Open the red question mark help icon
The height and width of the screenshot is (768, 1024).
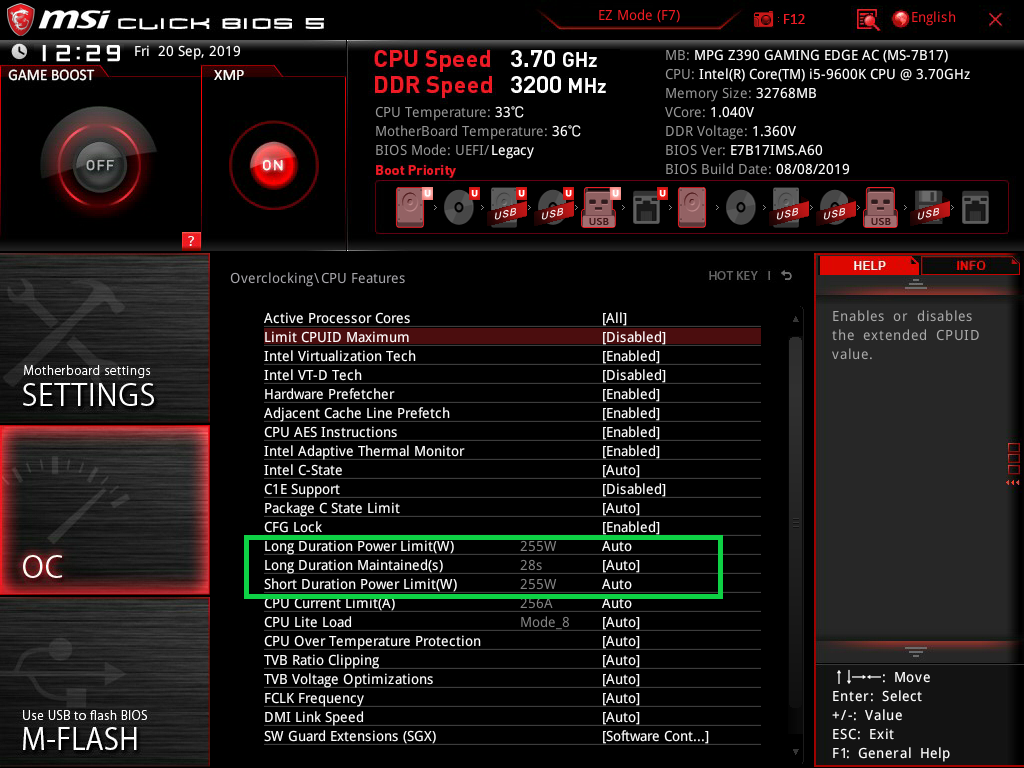coord(191,240)
